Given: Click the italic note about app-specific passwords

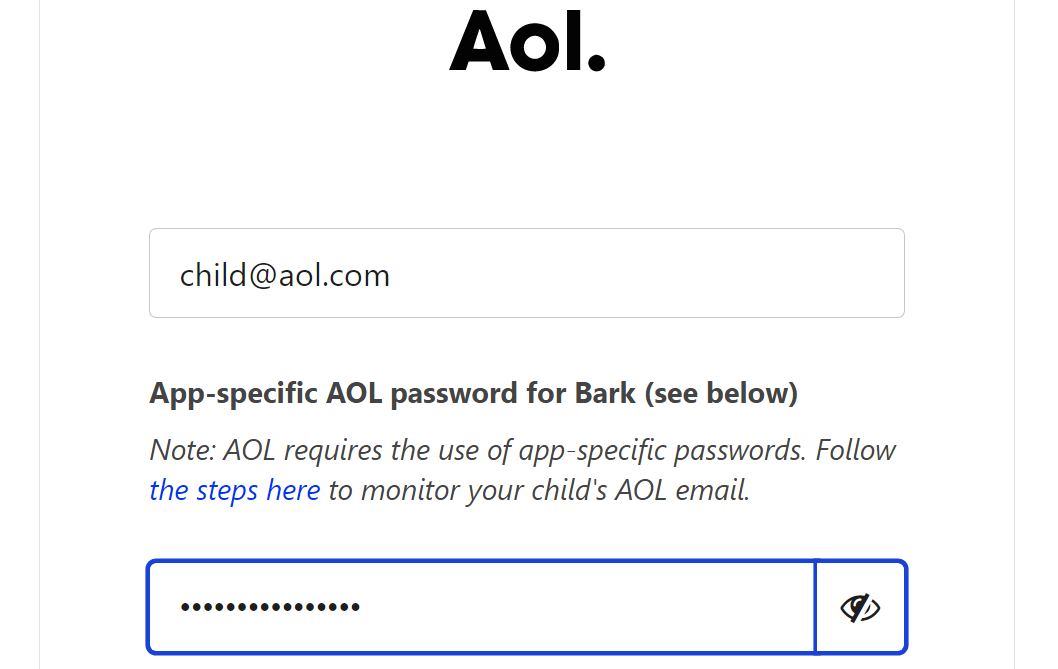Looking at the screenshot, I should (x=522, y=450).
